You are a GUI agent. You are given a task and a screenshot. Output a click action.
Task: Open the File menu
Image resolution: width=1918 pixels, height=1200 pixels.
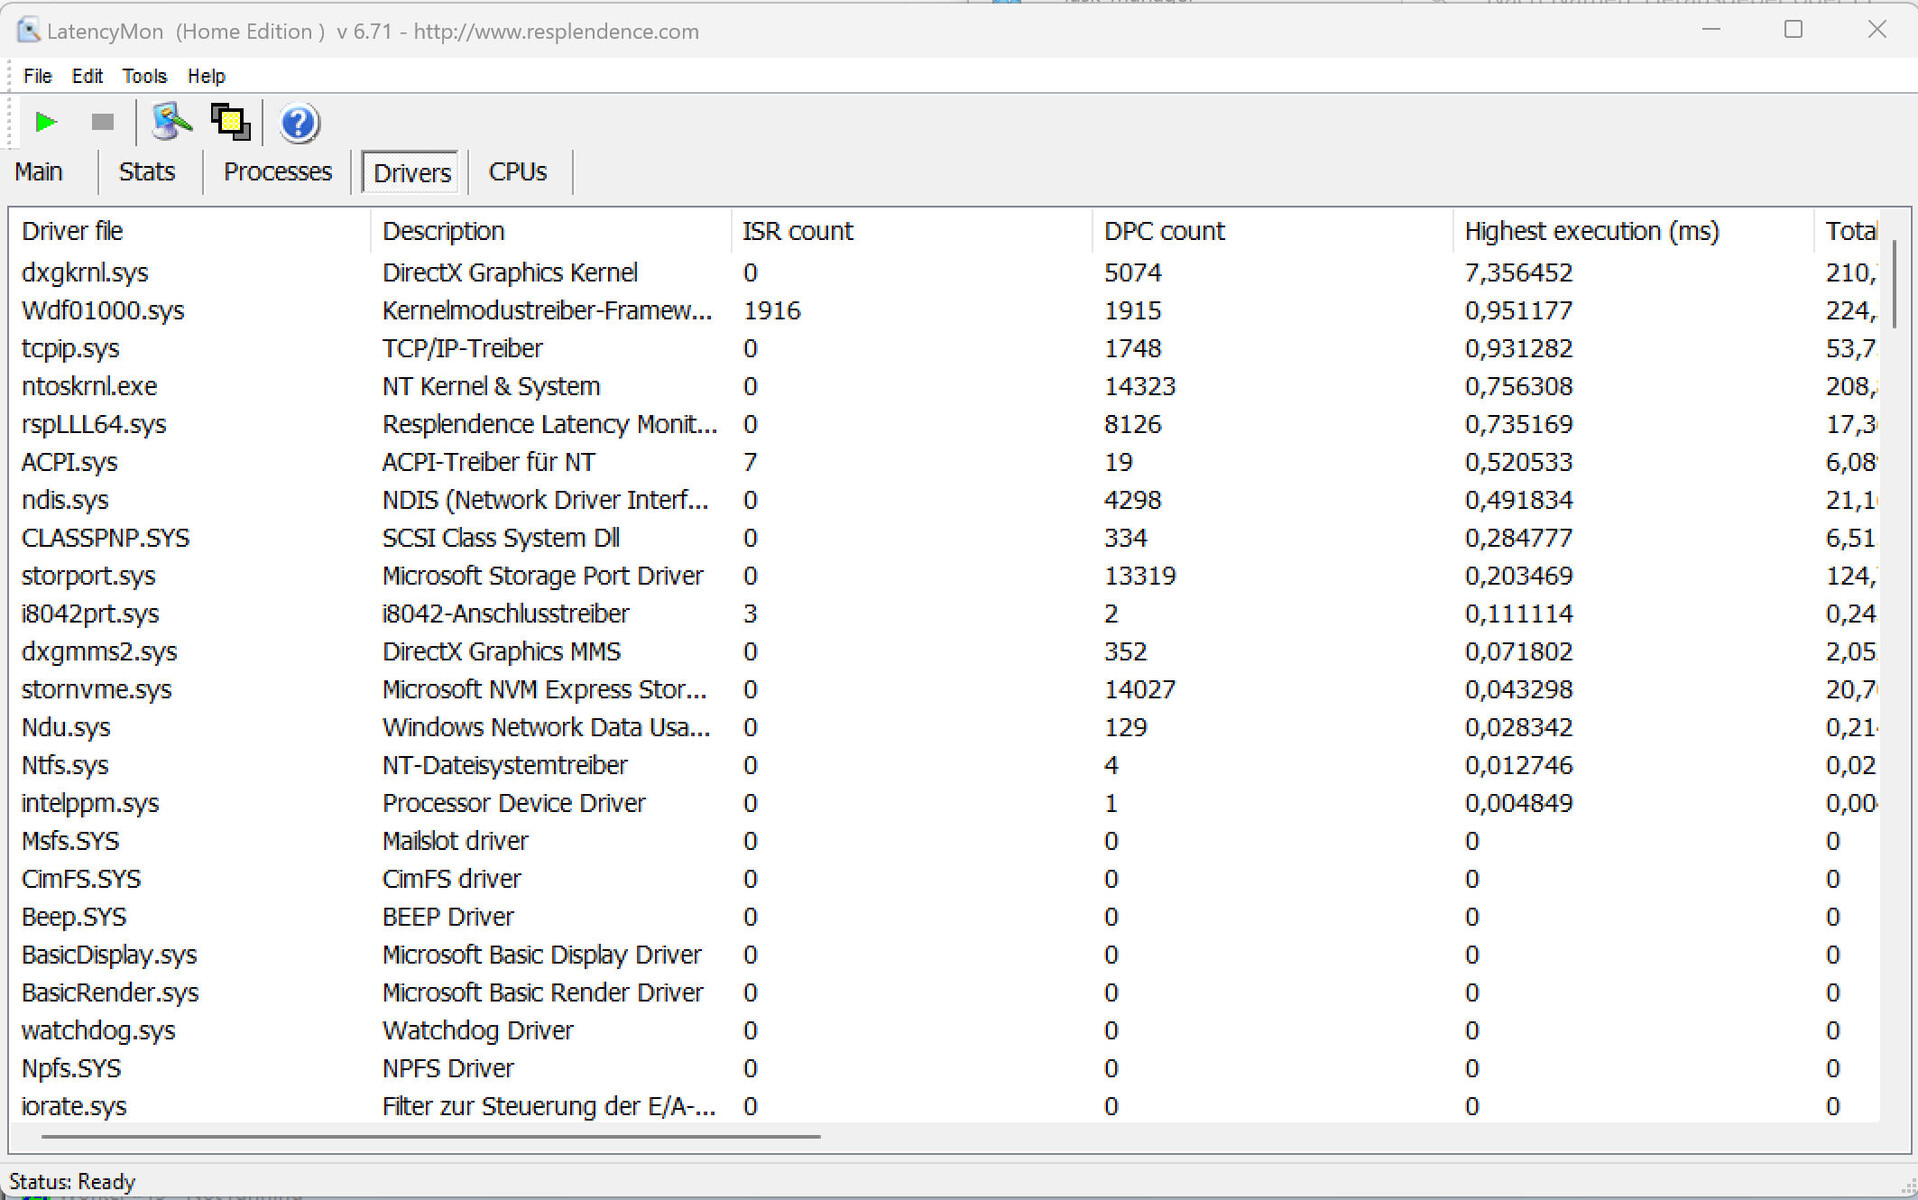(x=37, y=76)
